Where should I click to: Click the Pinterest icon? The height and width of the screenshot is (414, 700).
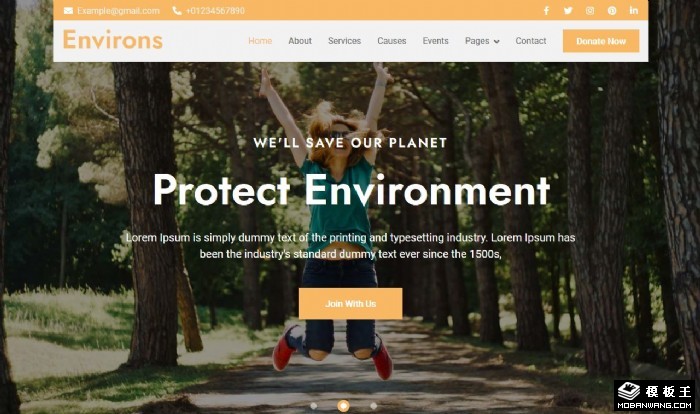(x=612, y=10)
